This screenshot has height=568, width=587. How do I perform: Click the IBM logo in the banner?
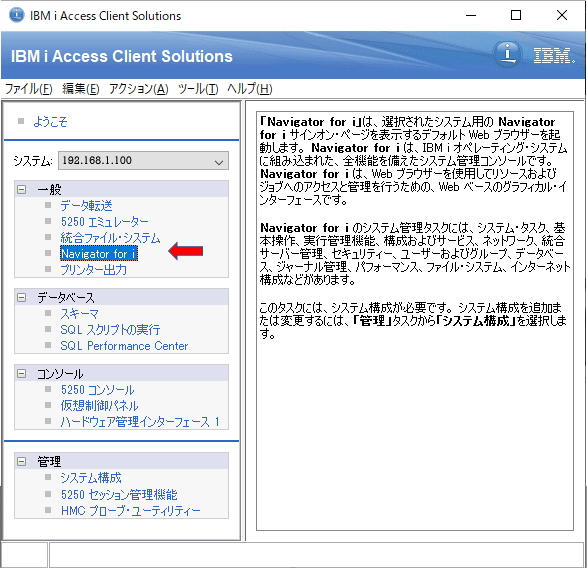(x=553, y=55)
